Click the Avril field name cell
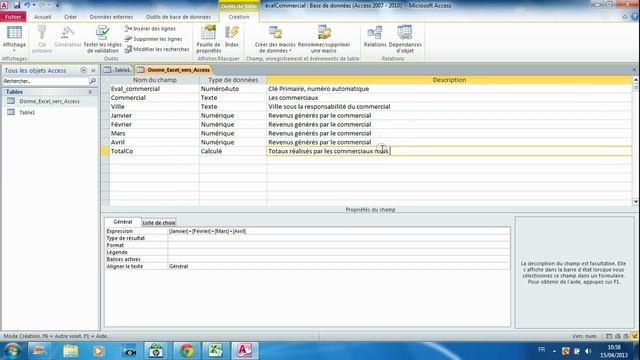Image resolution: width=640 pixels, height=360 pixels. click(154, 142)
